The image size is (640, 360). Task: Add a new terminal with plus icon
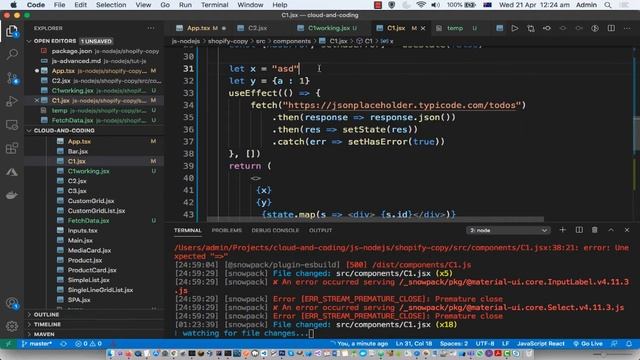pos(562,230)
